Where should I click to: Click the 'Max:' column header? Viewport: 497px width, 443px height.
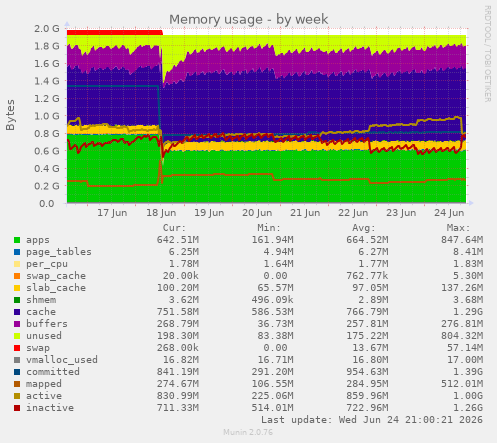(x=458, y=228)
